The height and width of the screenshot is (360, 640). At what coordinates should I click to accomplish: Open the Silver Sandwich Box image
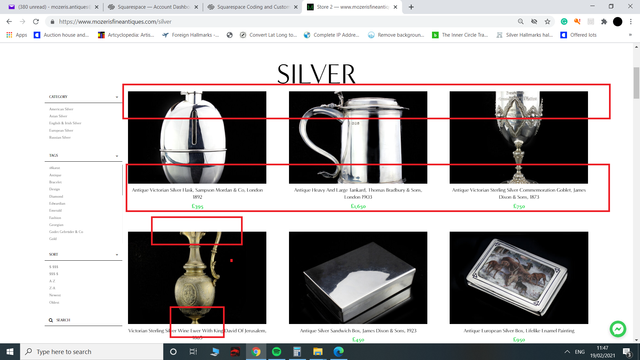[358, 278]
